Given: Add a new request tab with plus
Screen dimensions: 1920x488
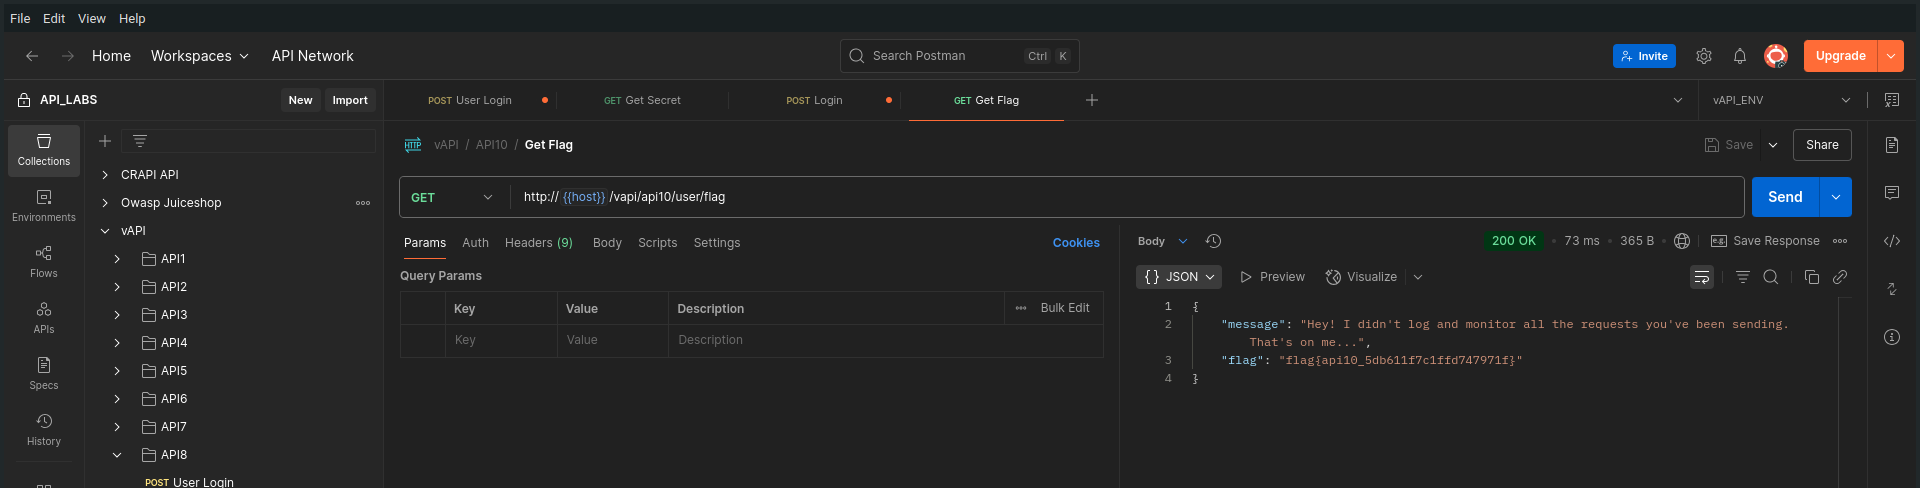Looking at the screenshot, I should [x=1092, y=100].
